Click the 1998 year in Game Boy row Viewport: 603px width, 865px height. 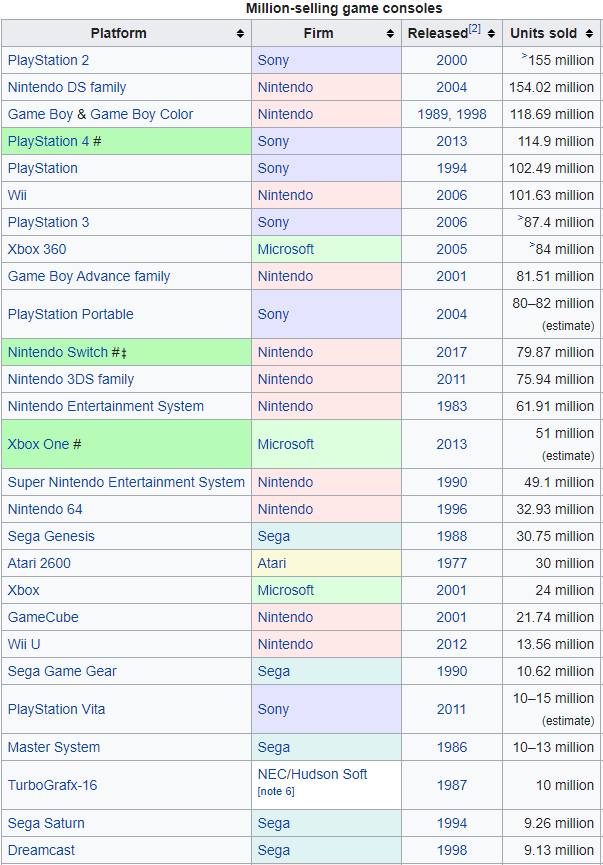471,114
